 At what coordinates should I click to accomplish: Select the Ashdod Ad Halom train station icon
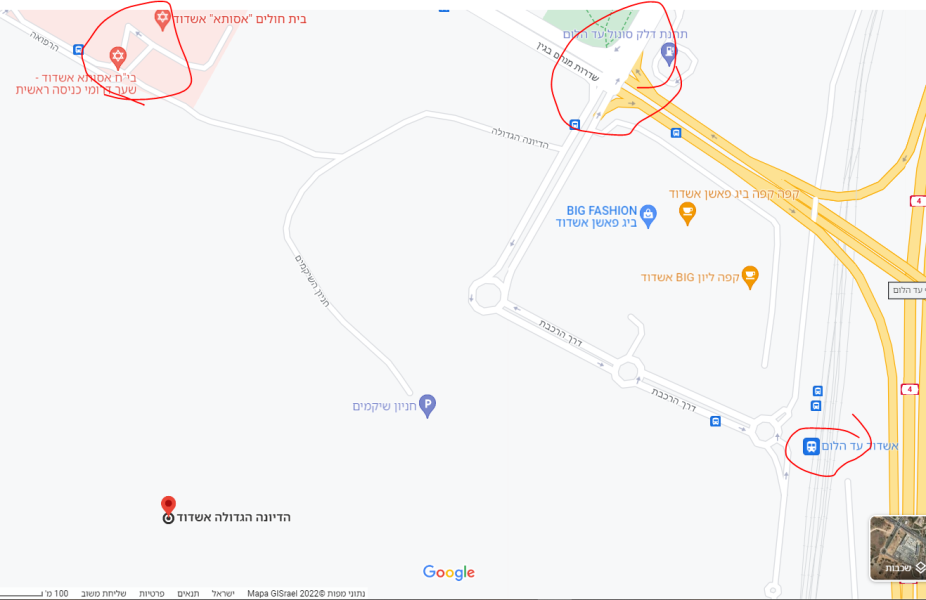811,446
